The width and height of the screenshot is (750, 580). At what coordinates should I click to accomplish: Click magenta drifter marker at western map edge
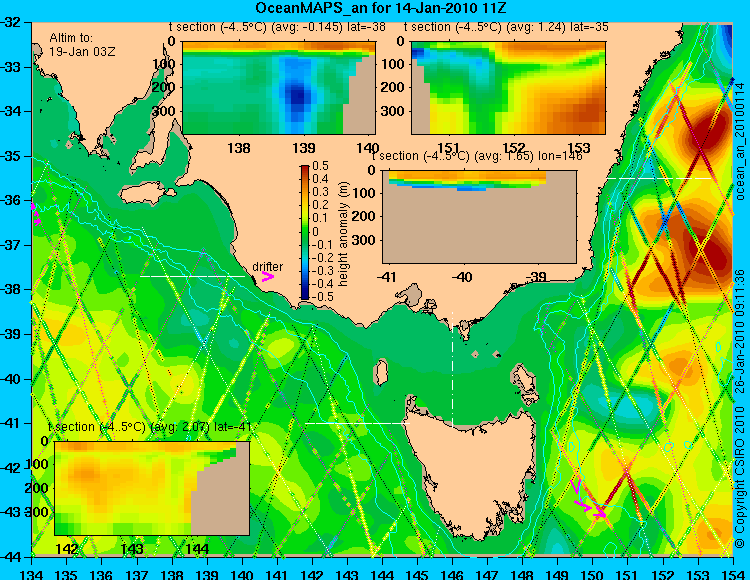pyautogui.click(x=35, y=215)
